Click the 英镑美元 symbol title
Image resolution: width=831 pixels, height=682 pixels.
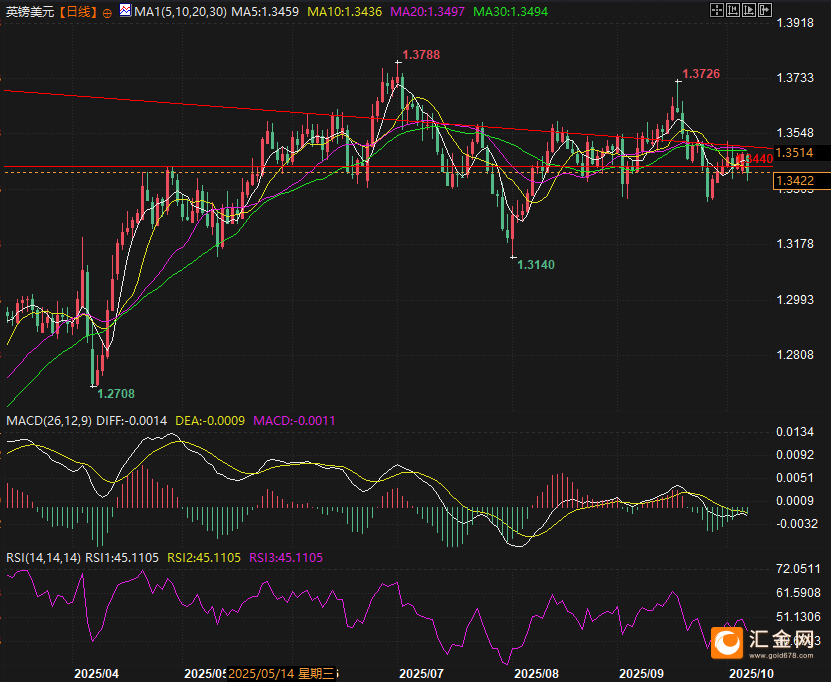coord(28,12)
